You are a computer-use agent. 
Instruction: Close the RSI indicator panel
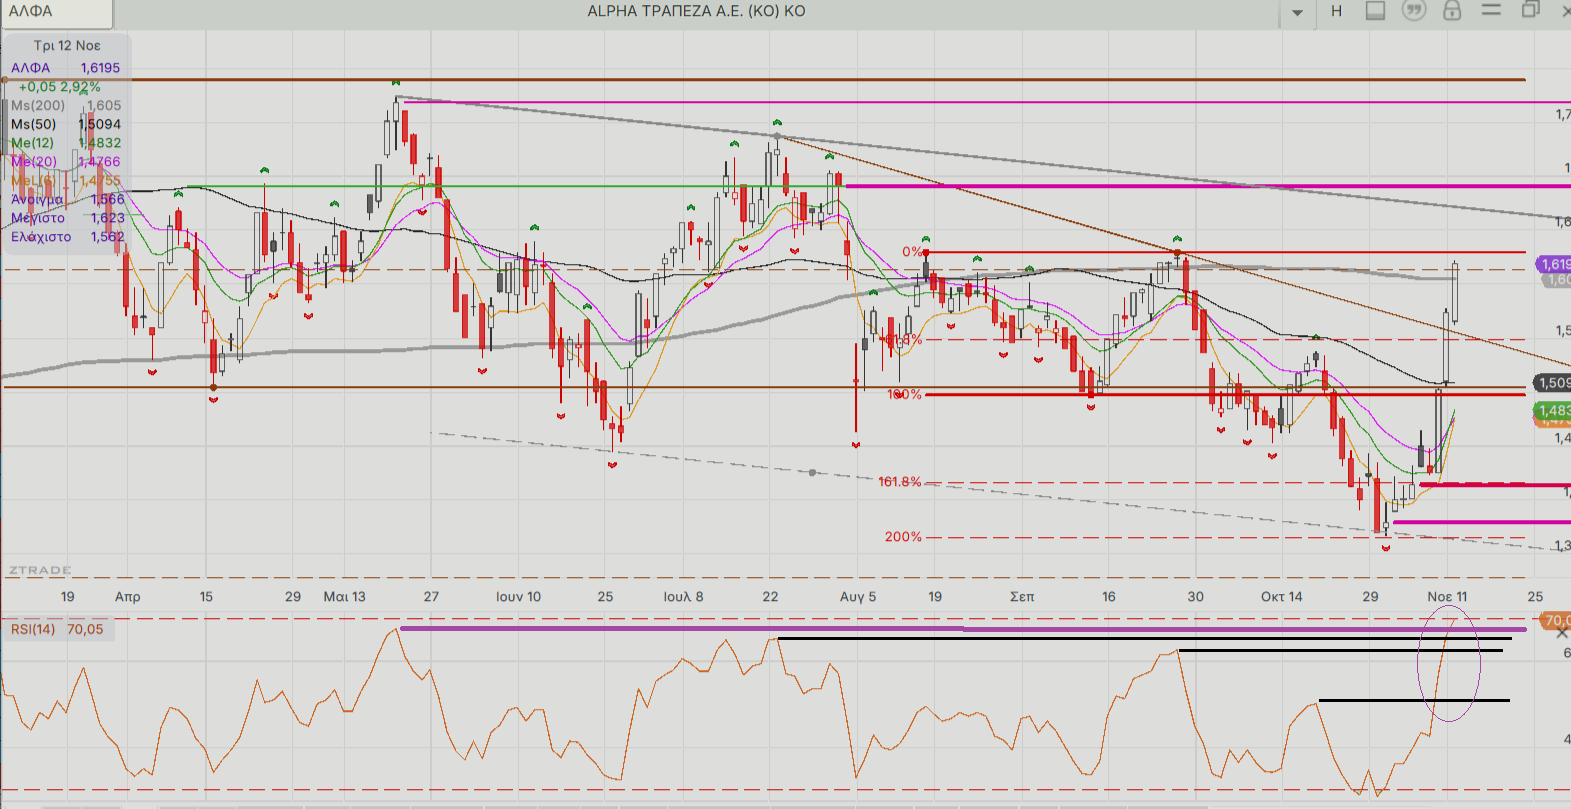[1562, 633]
